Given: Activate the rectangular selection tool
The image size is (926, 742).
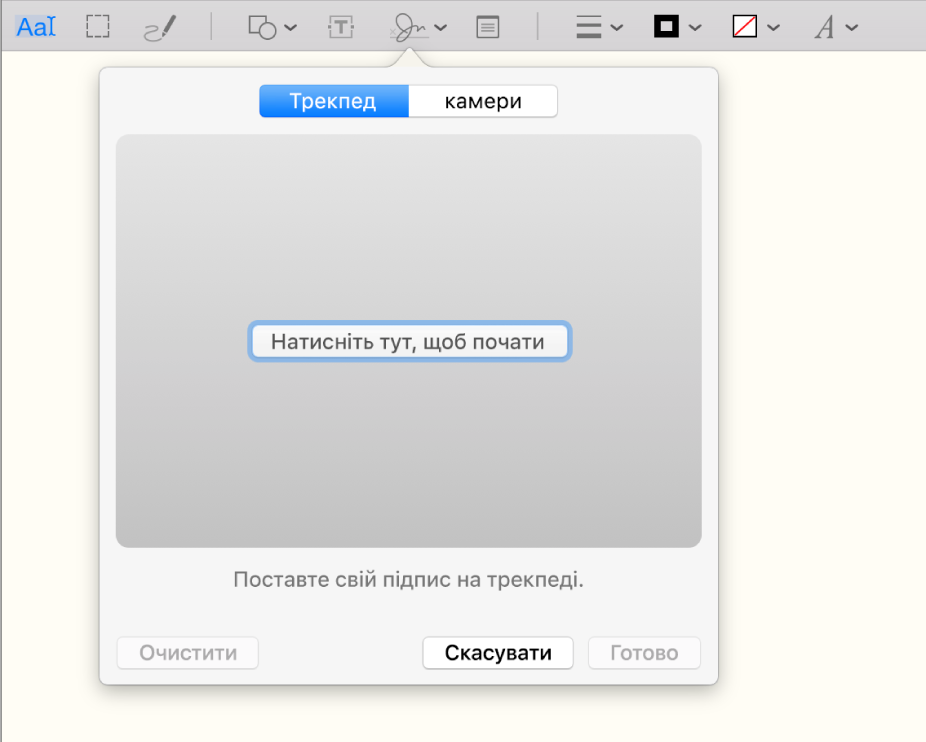Looking at the screenshot, I should click(97, 26).
